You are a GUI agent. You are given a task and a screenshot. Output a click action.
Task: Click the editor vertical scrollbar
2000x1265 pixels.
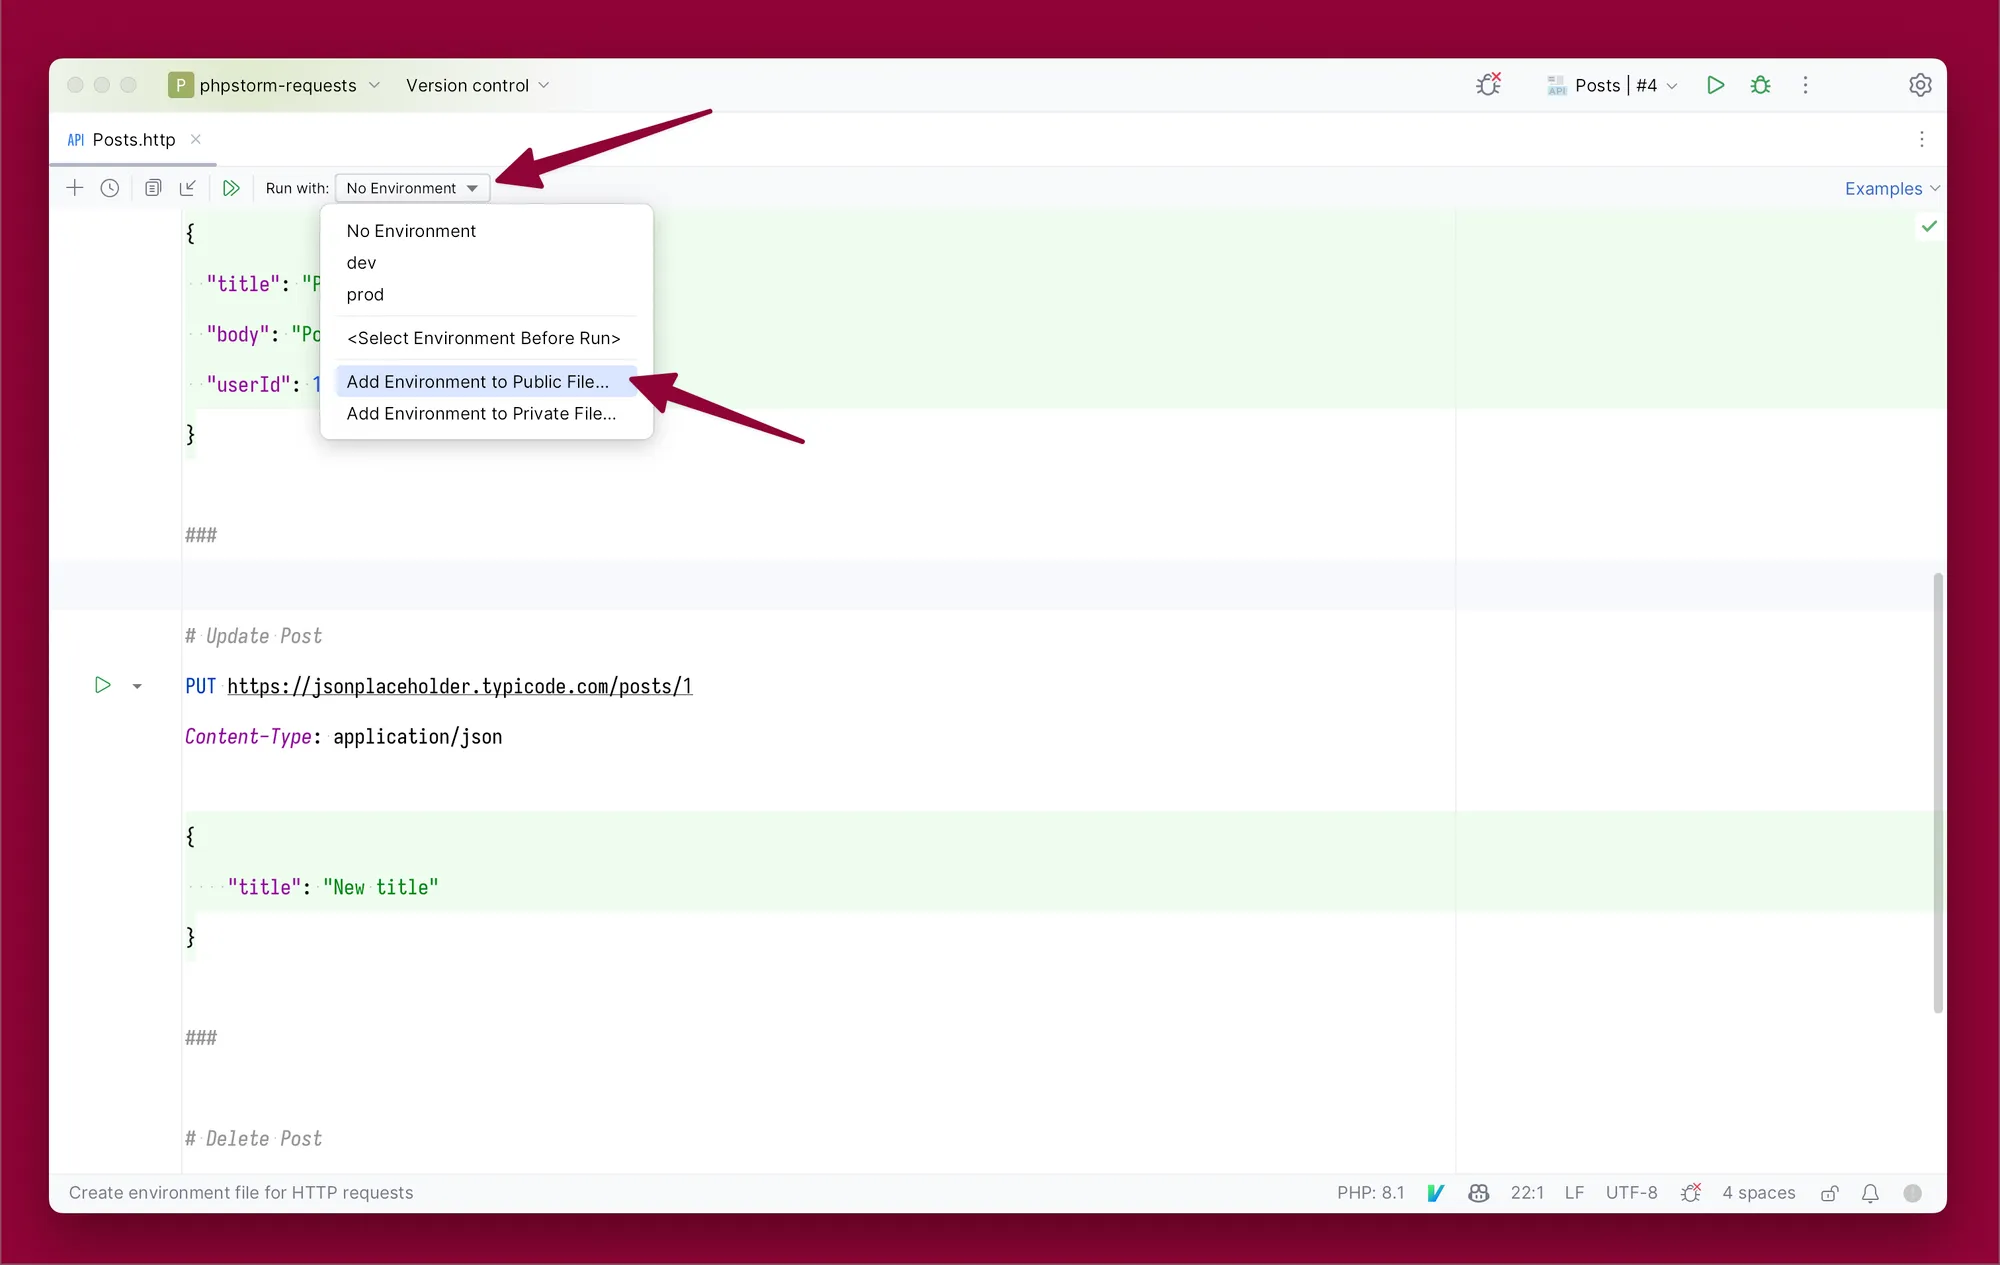tap(1938, 792)
